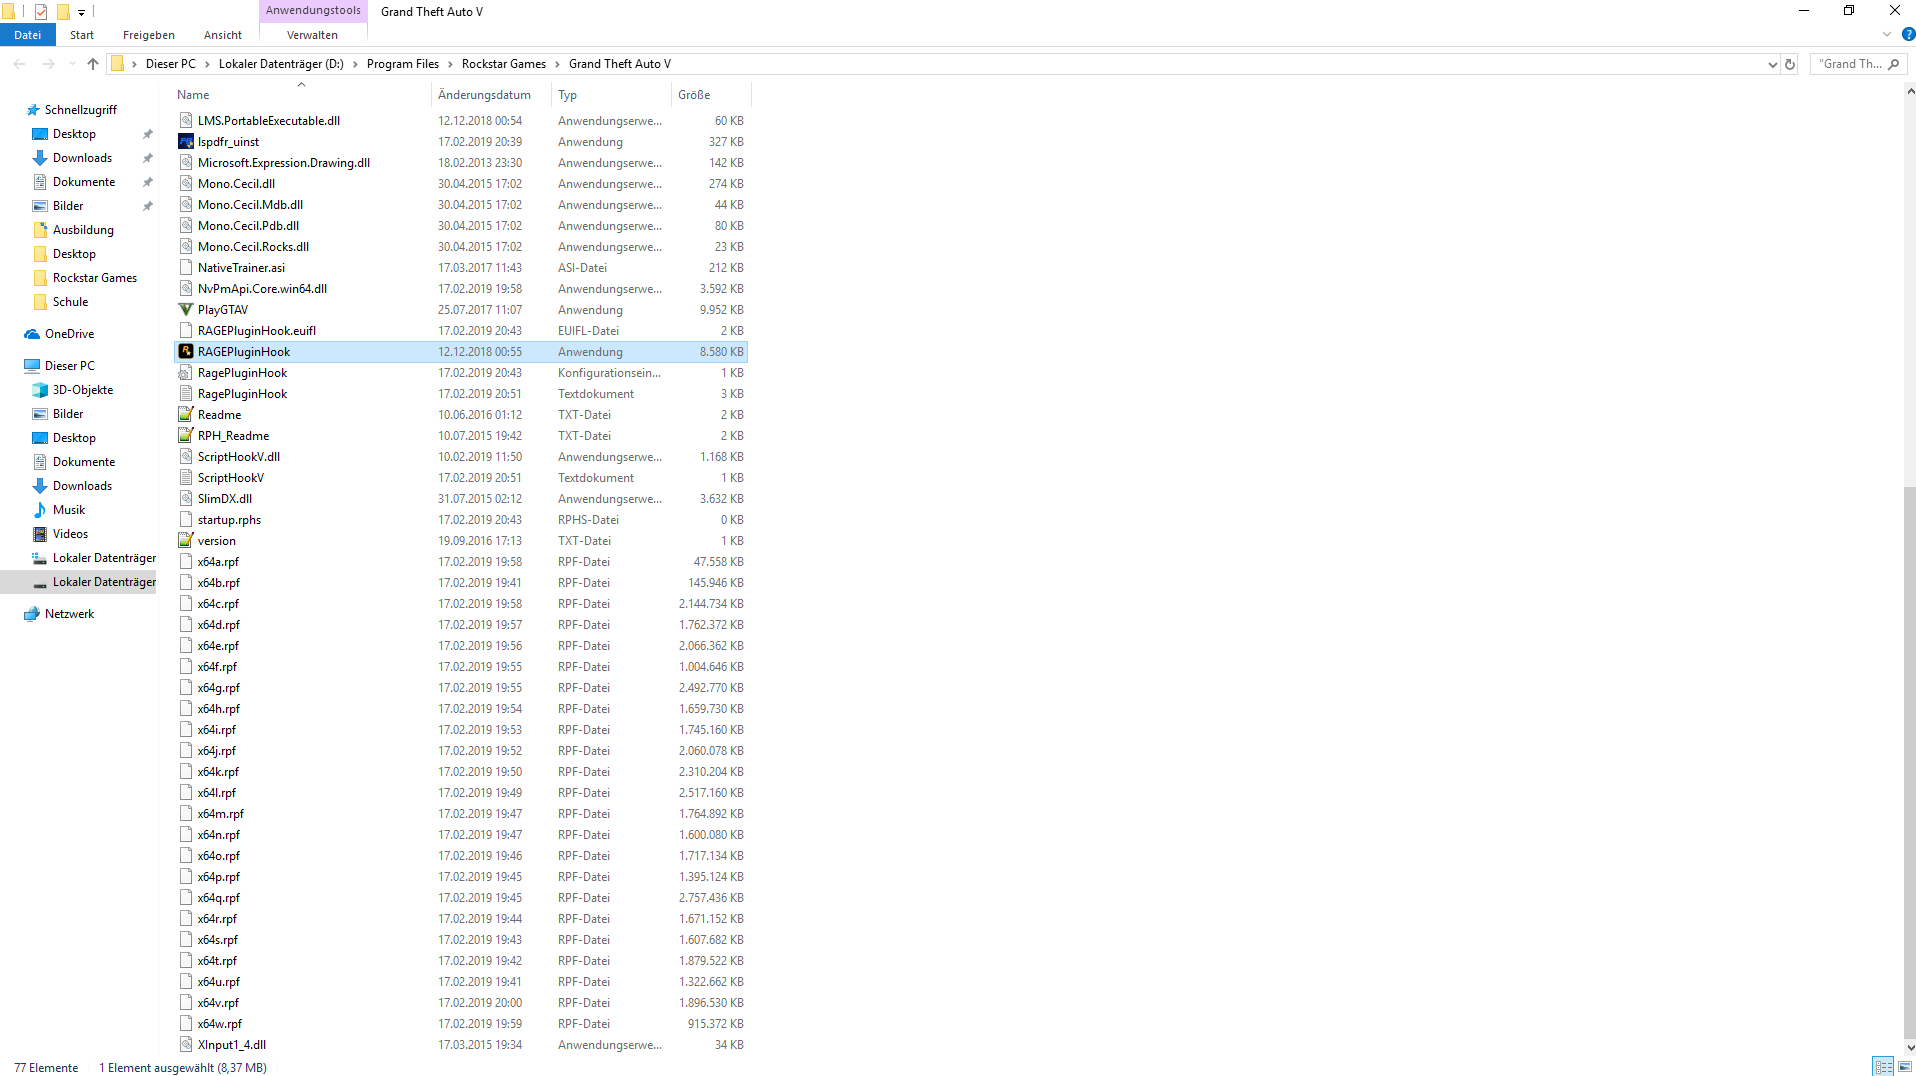
Task: Select the file x64a.rpf
Action: (461, 562)
